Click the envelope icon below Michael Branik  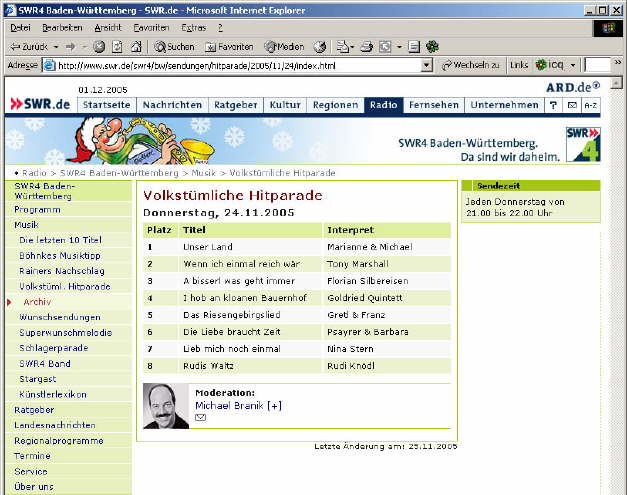point(200,418)
